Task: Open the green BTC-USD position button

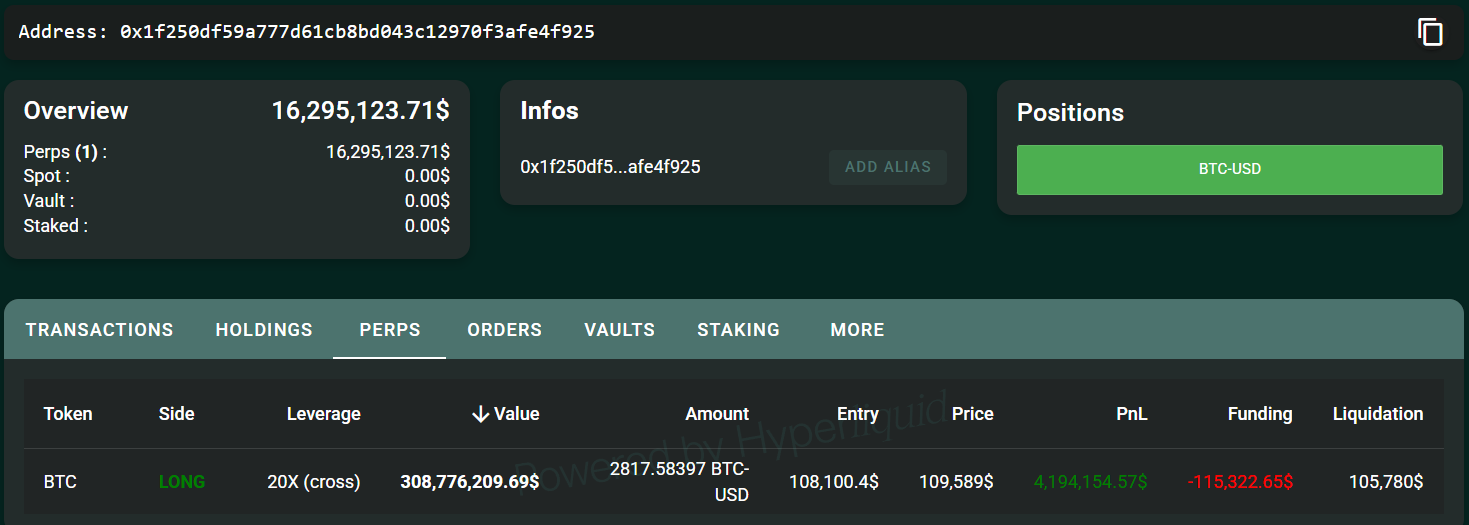Action: coord(1229,170)
